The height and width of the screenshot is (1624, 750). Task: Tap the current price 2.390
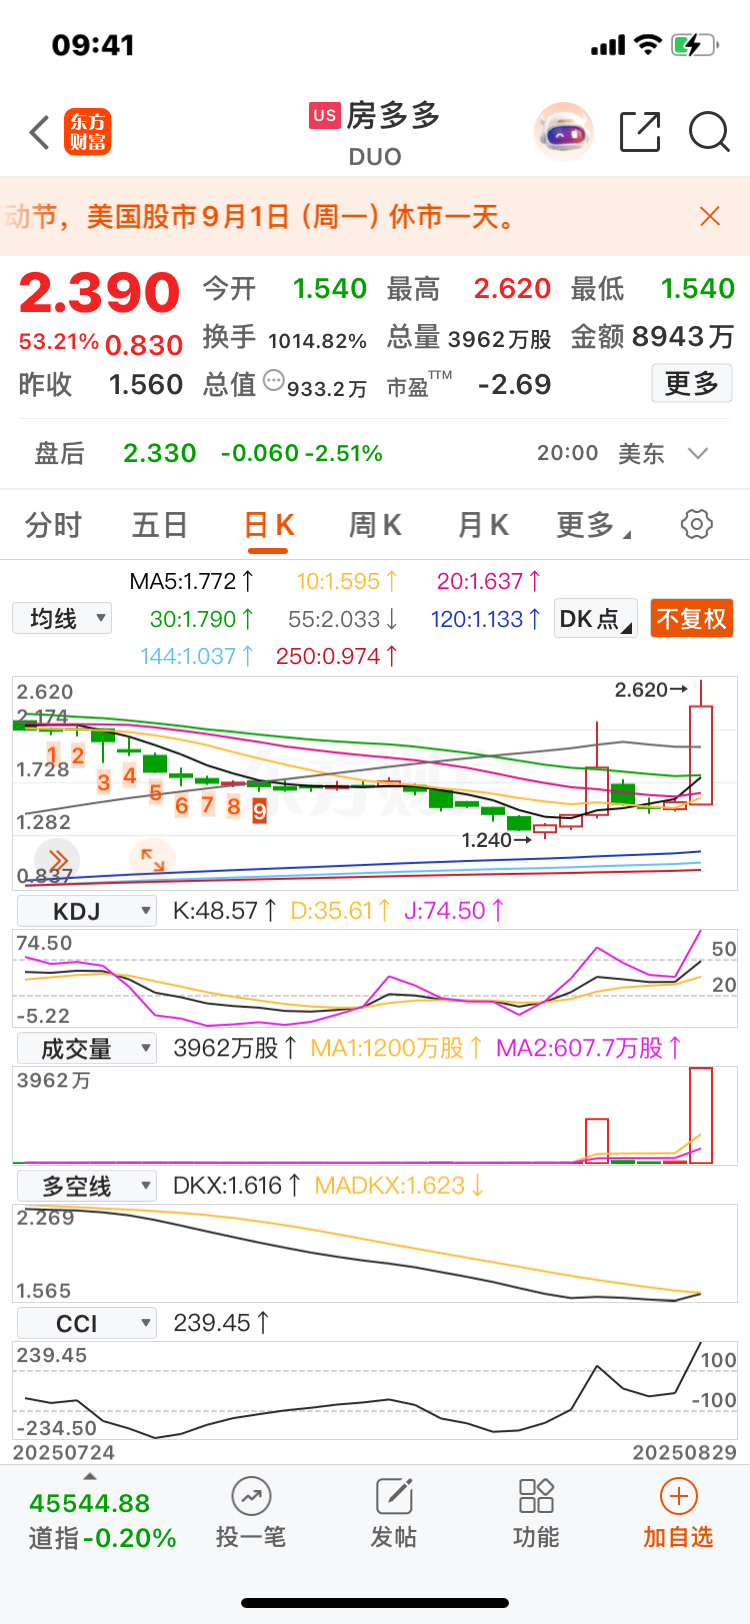[x=100, y=292]
